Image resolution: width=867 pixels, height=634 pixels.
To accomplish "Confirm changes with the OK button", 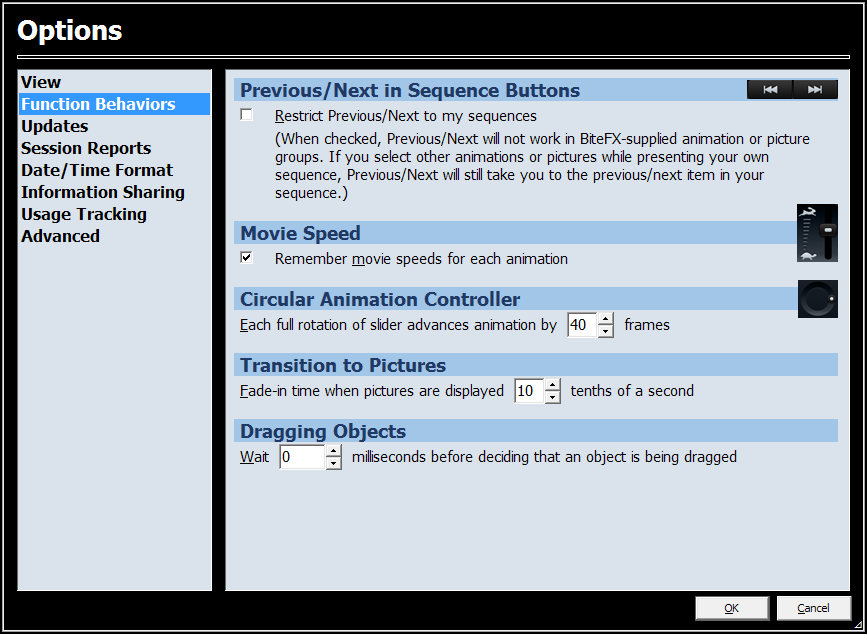I will (732, 608).
